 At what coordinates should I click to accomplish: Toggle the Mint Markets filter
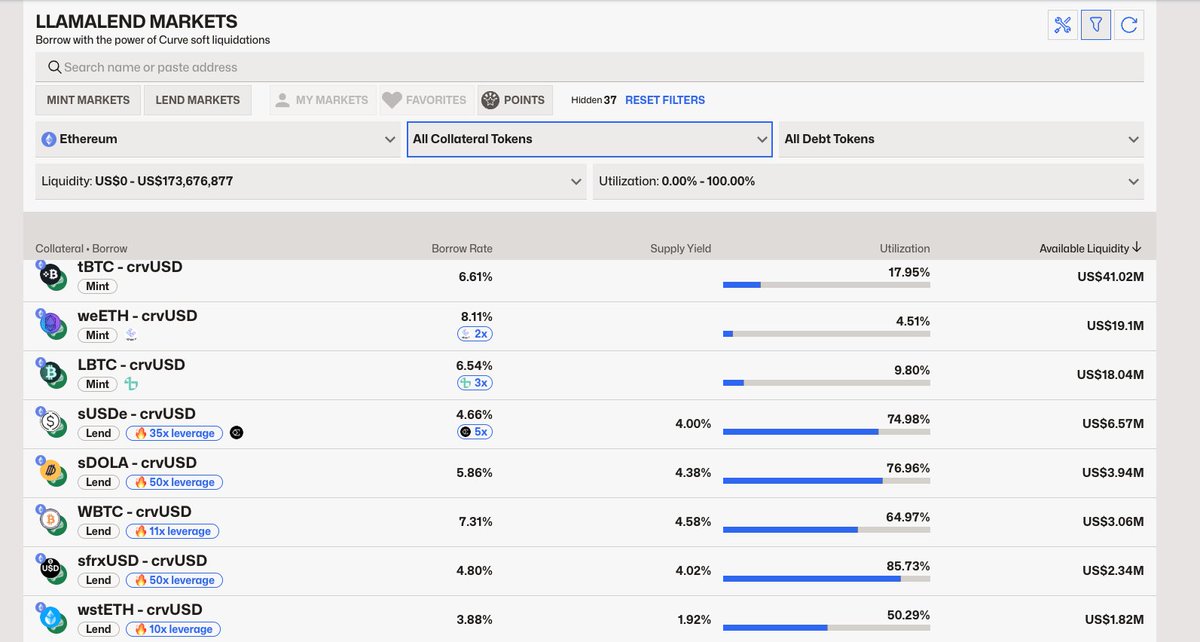88,100
